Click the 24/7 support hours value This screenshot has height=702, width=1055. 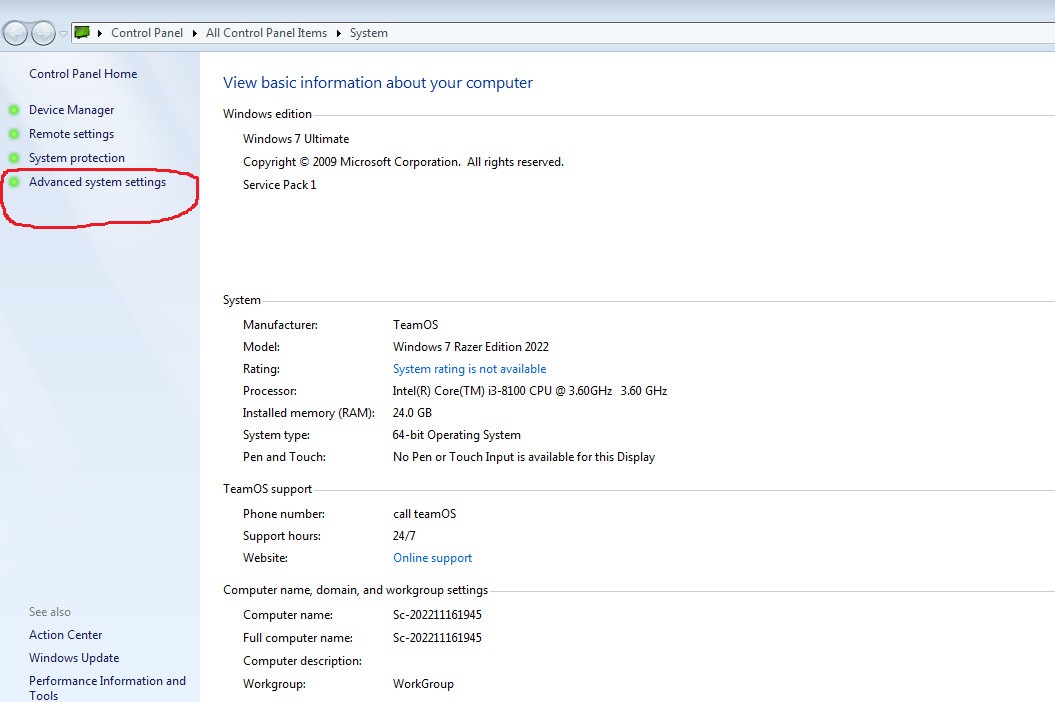coord(404,536)
